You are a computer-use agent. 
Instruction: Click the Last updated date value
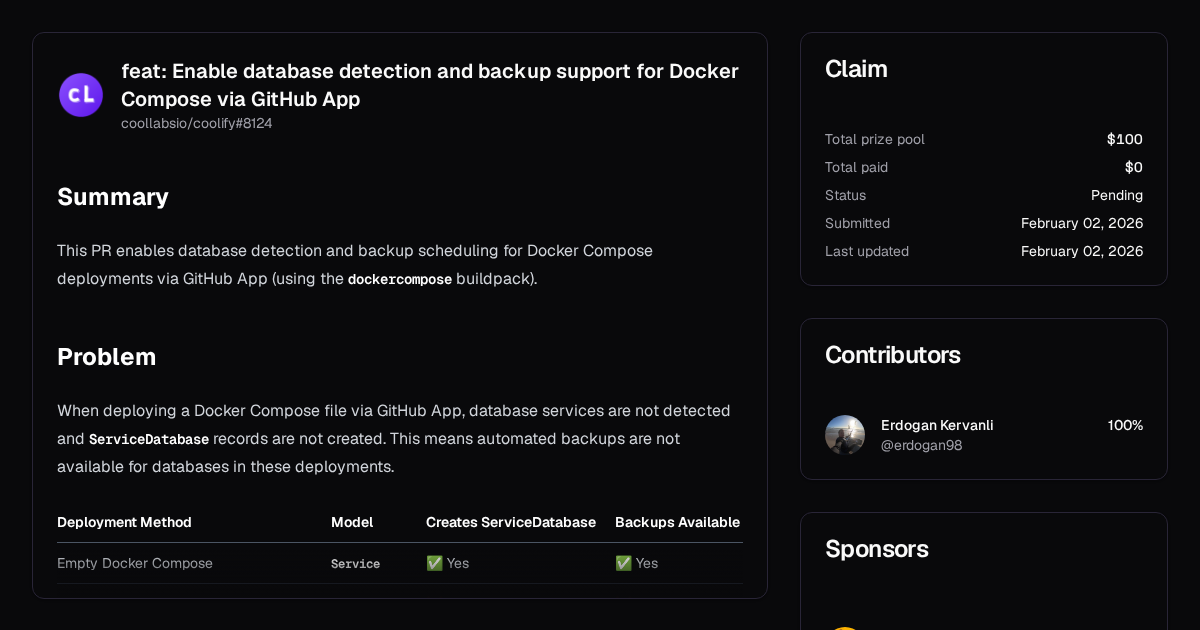coord(1082,251)
